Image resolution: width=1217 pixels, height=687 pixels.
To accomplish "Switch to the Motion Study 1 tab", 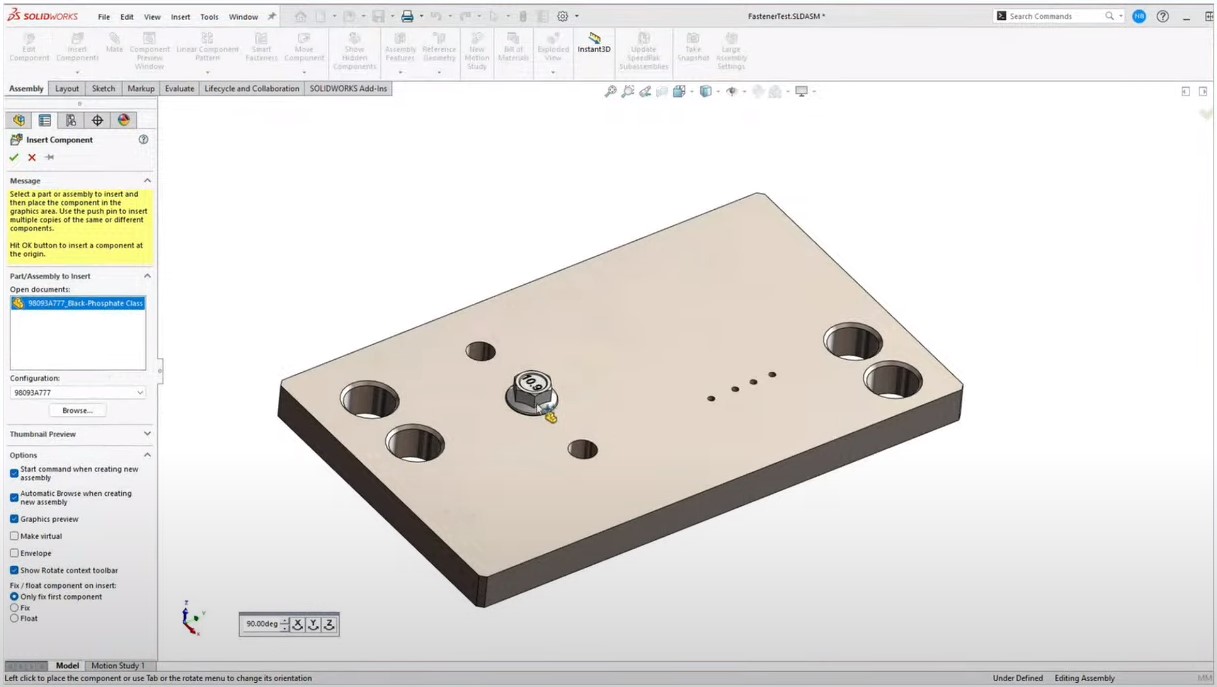I will coord(118,666).
